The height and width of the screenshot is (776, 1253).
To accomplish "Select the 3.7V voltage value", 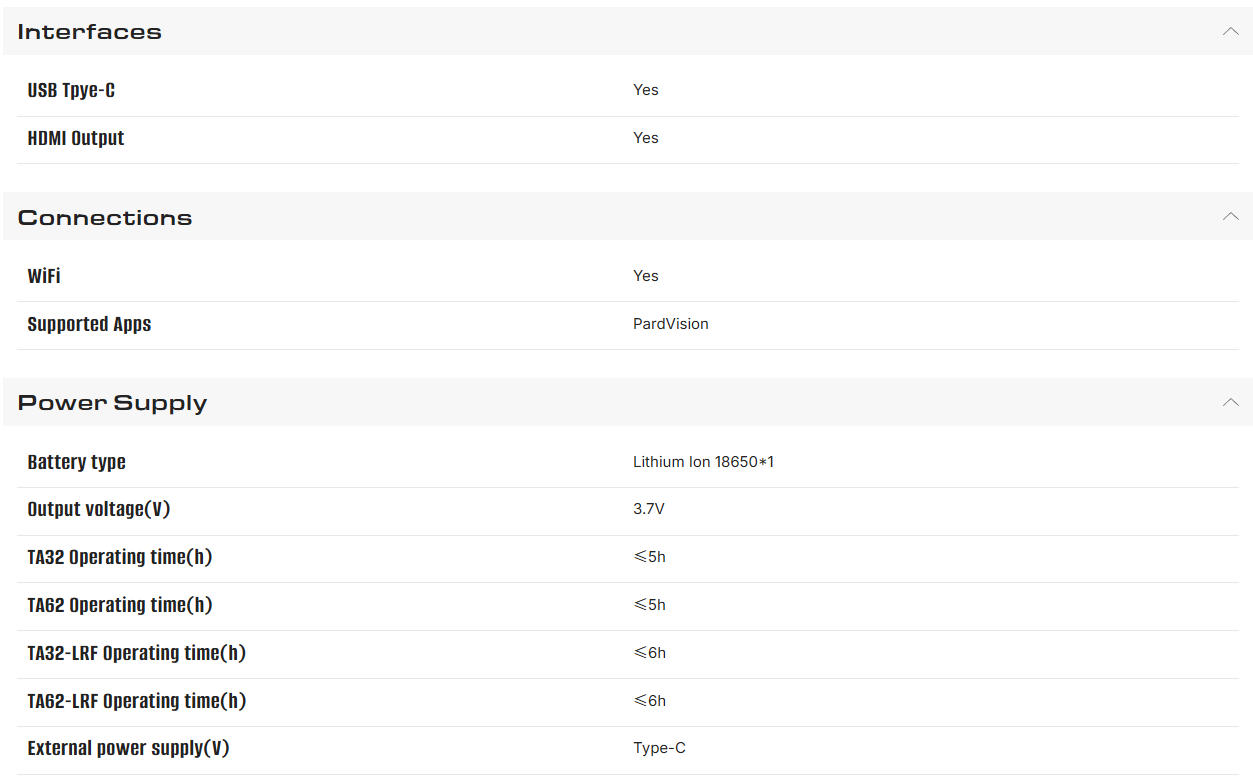I will click(x=649, y=509).
